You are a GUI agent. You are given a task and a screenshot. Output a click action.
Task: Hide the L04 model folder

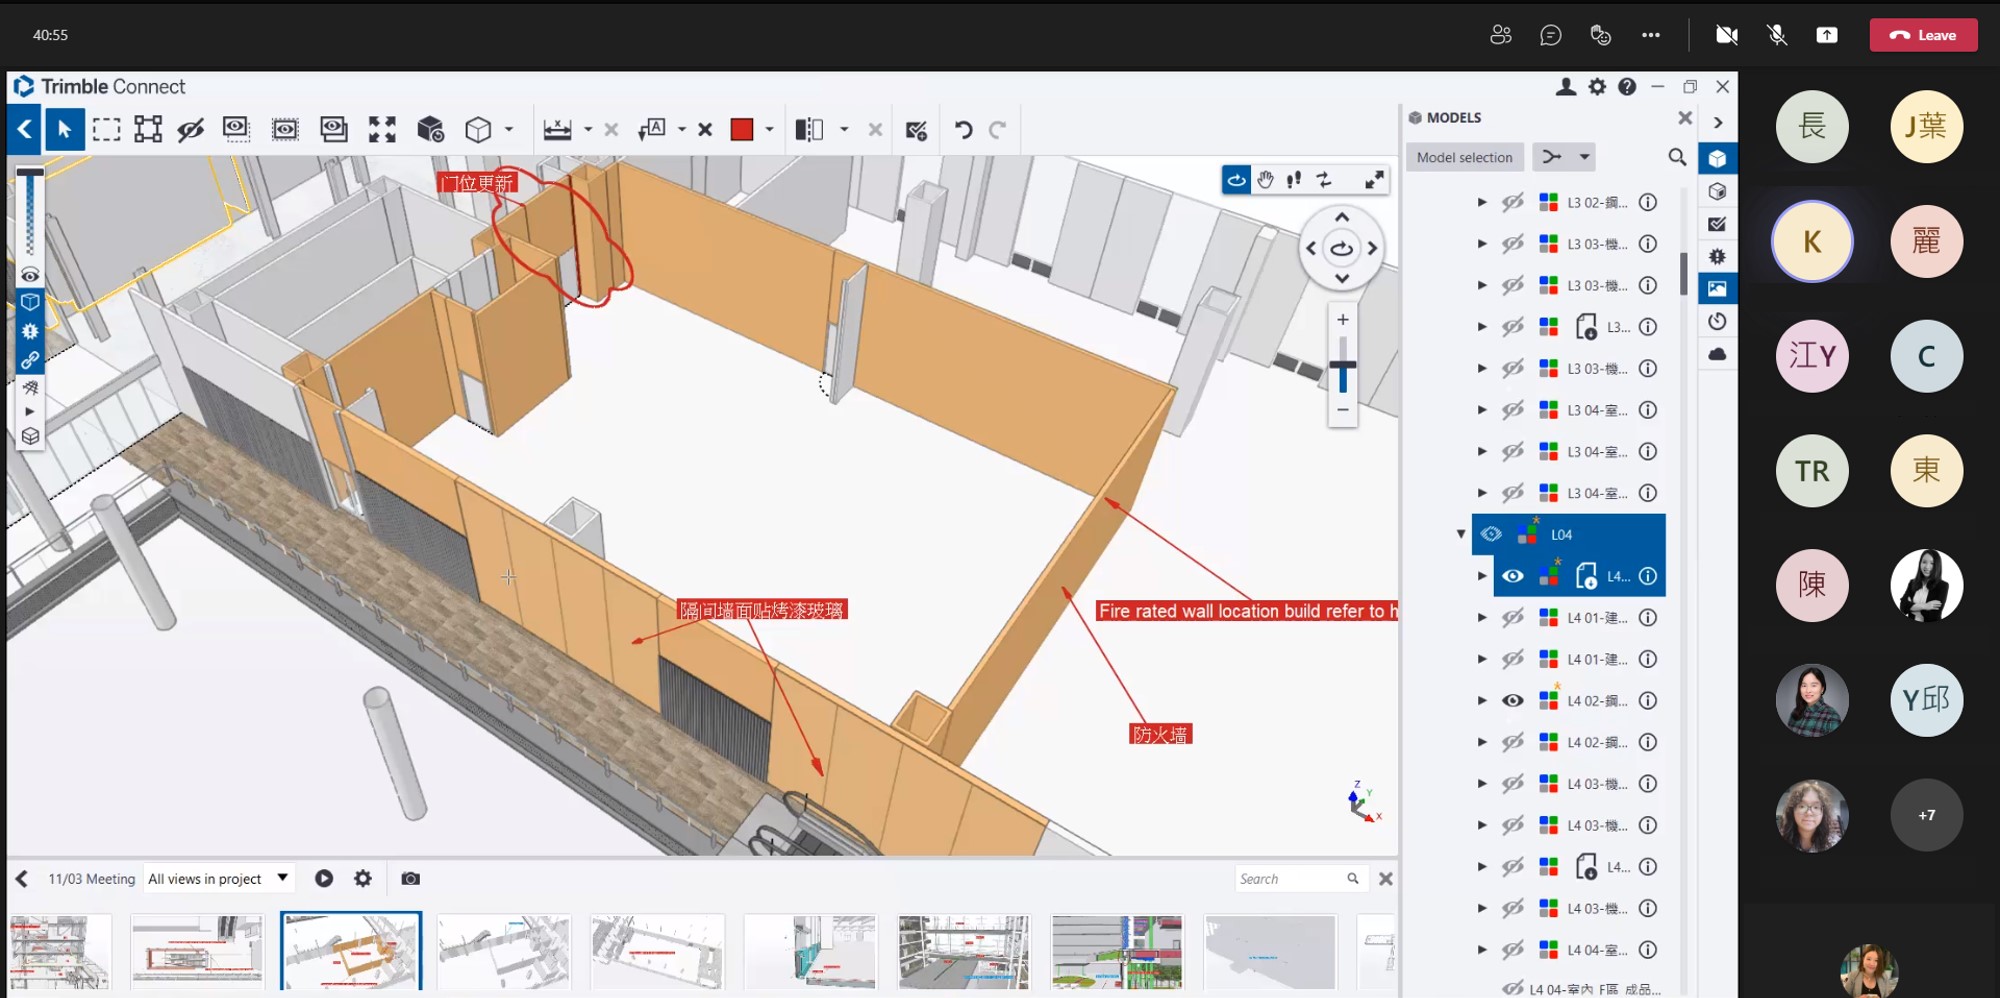click(1491, 534)
